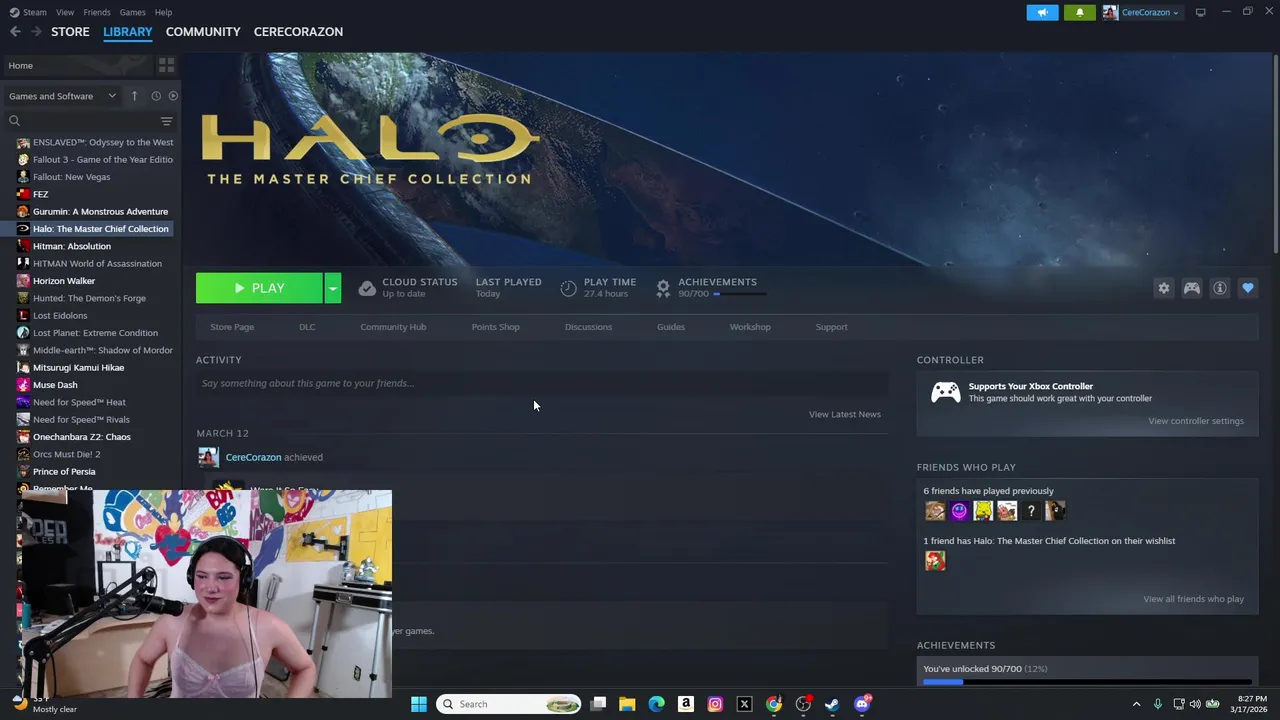The width and height of the screenshot is (1280, 720).
Task: Open Discord from the taskbar
Action: coord(862,704)
